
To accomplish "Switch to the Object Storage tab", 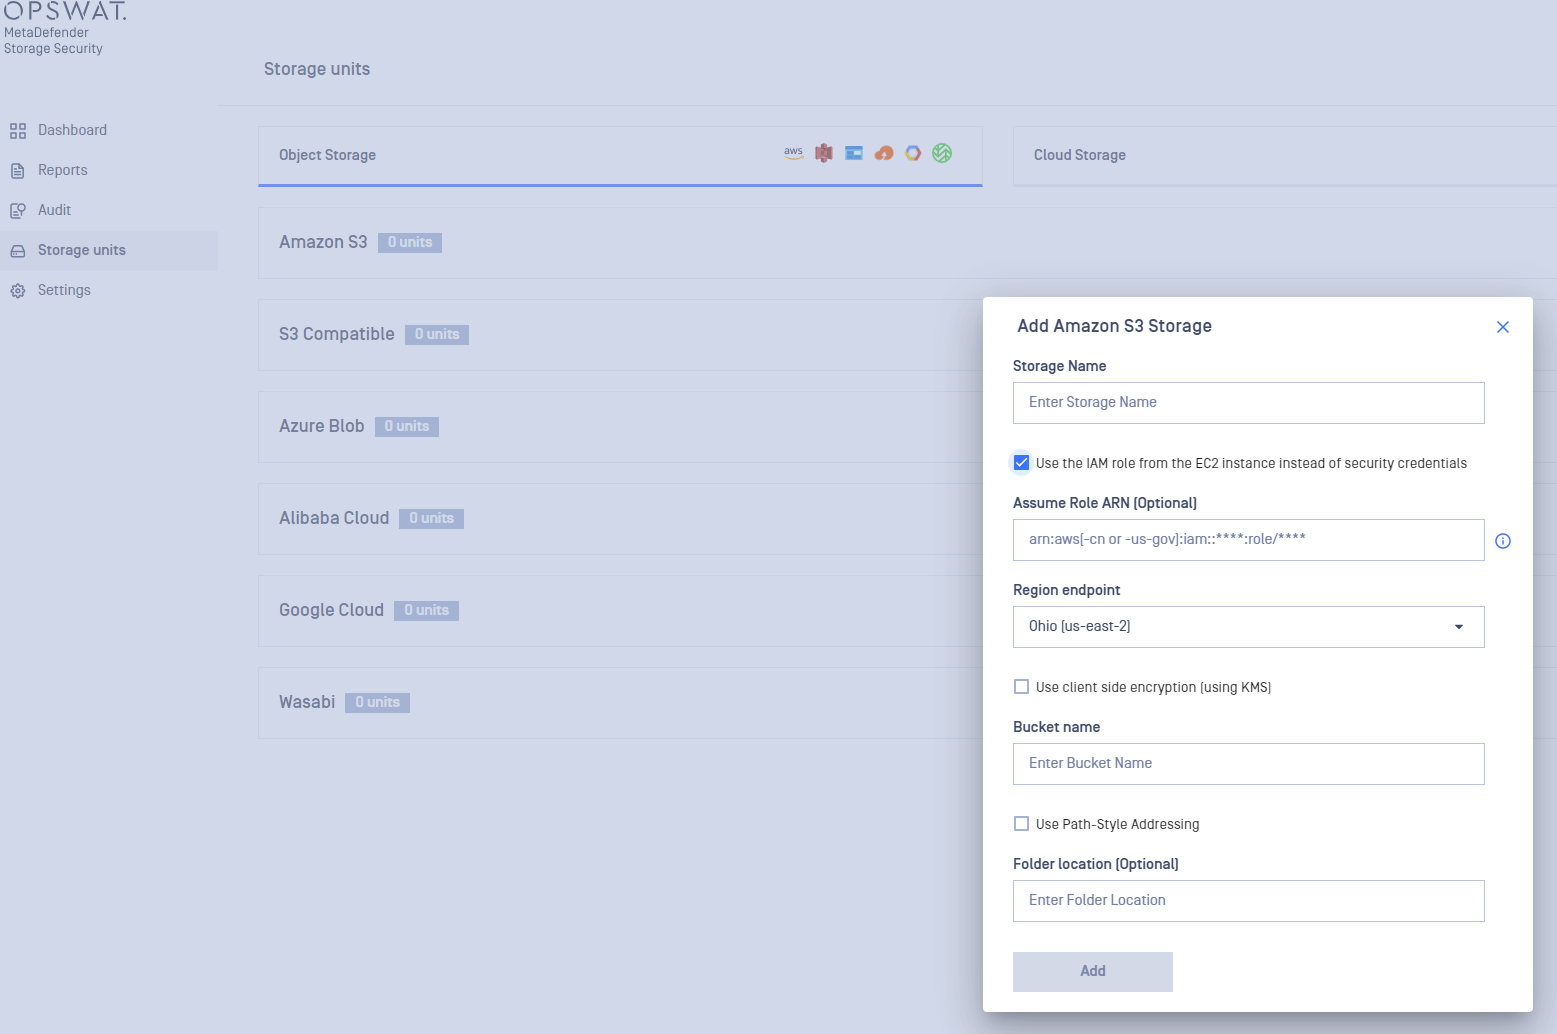I will pos(620,155).
